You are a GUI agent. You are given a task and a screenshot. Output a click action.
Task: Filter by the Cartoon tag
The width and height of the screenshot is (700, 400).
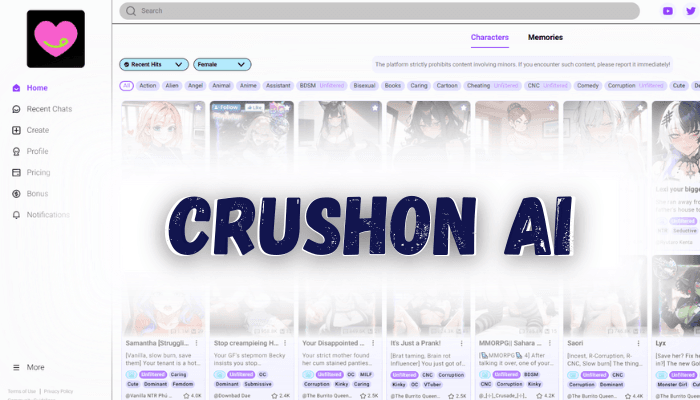pos(447,86)
